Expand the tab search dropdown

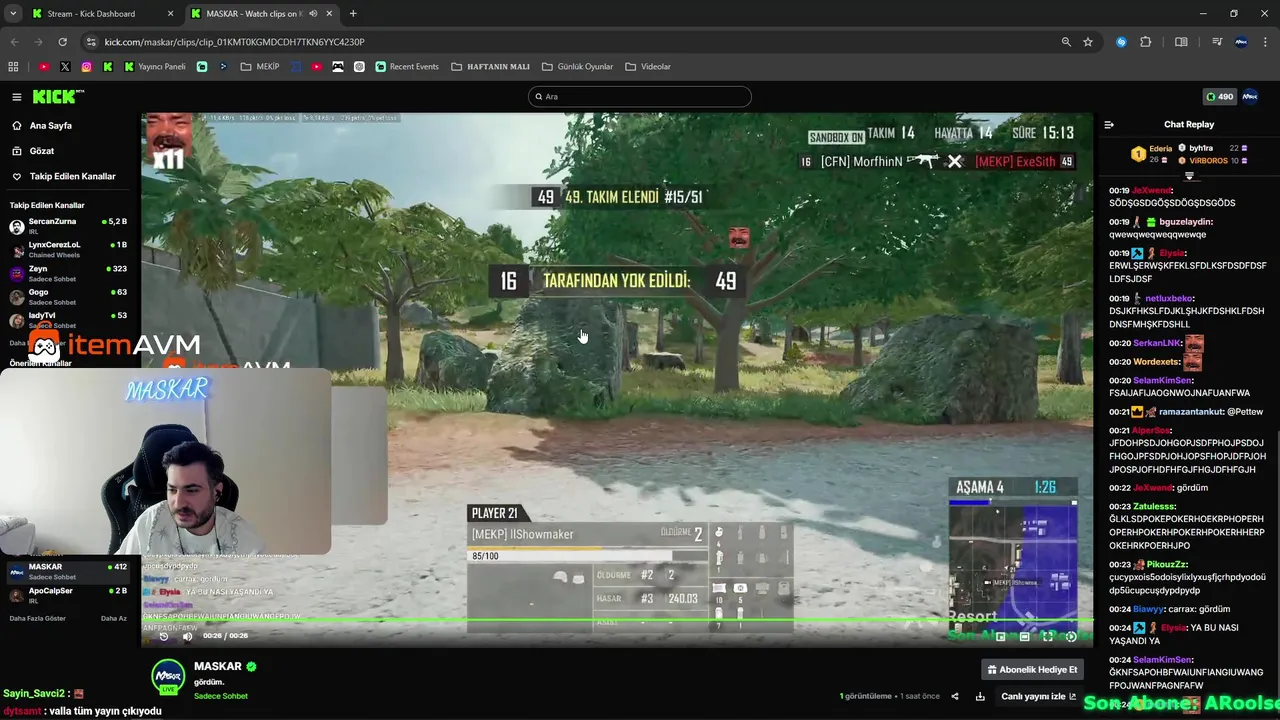[x=12, y=14]
